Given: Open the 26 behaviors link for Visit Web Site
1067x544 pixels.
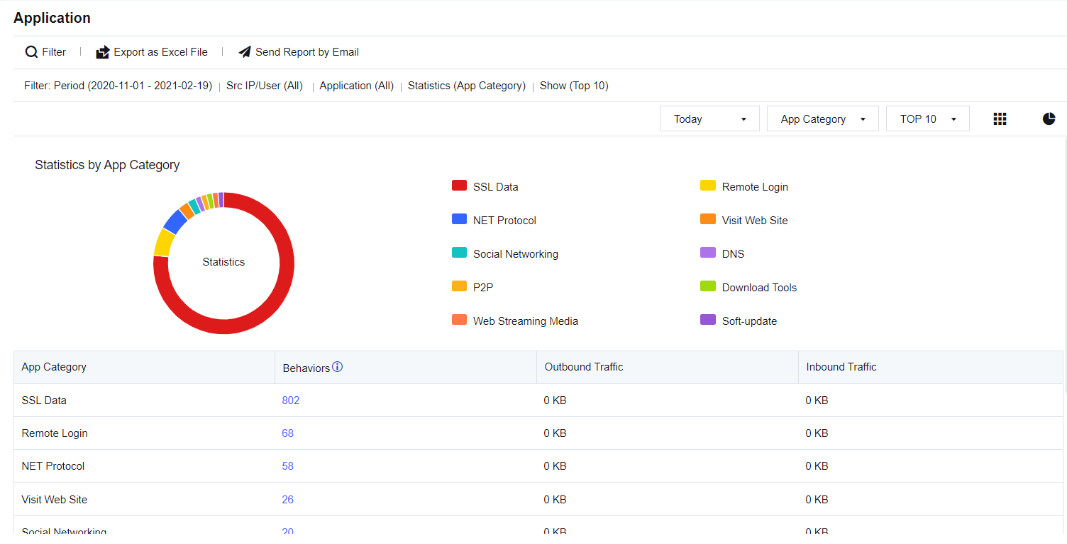Looking at the screenshot, I should [x=287, y=499].
